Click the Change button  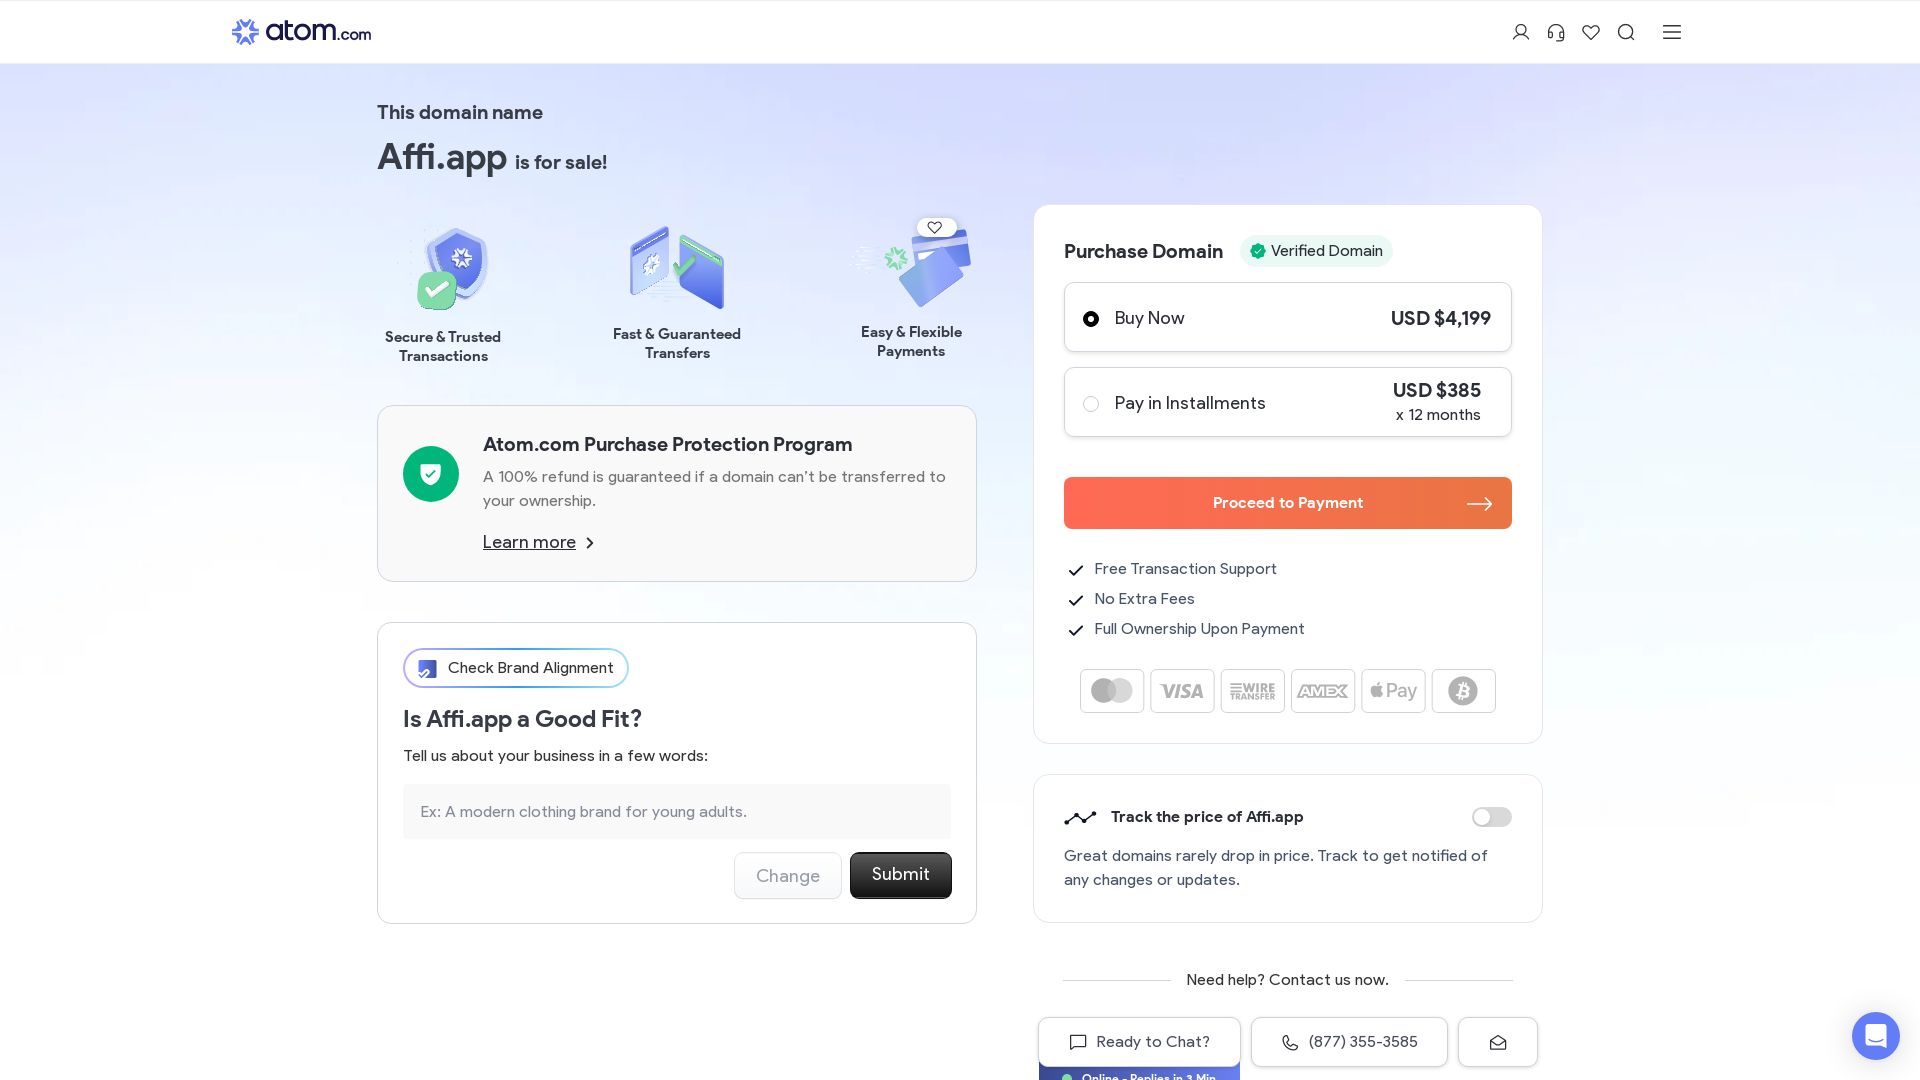[x=787, y=876]
